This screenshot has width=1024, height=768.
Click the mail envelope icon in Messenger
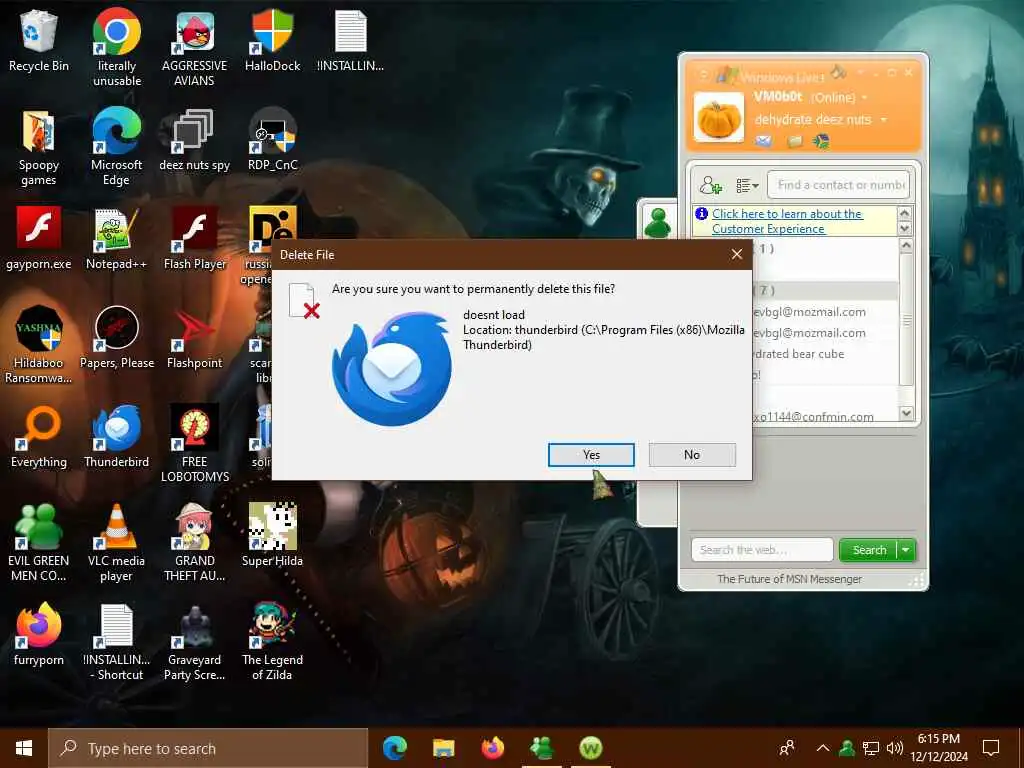tap(763, 141)
